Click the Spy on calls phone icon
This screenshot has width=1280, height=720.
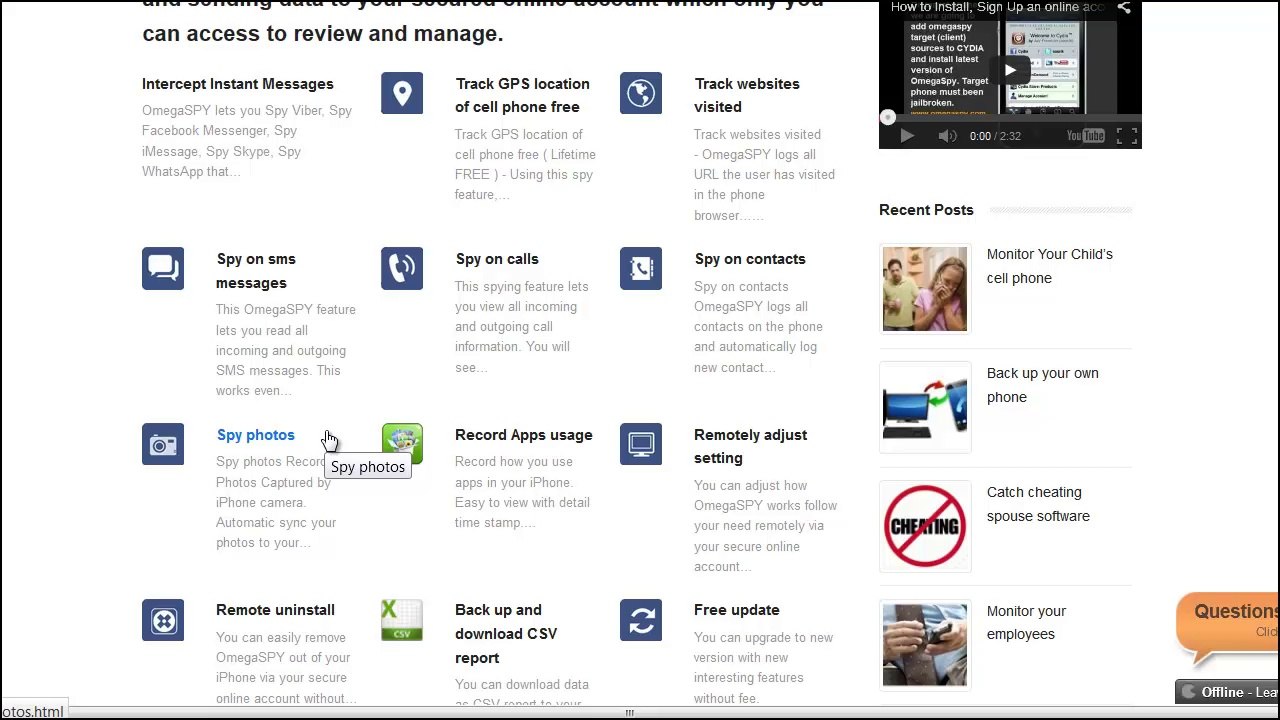pyautogui.click(x=402, y=268)
